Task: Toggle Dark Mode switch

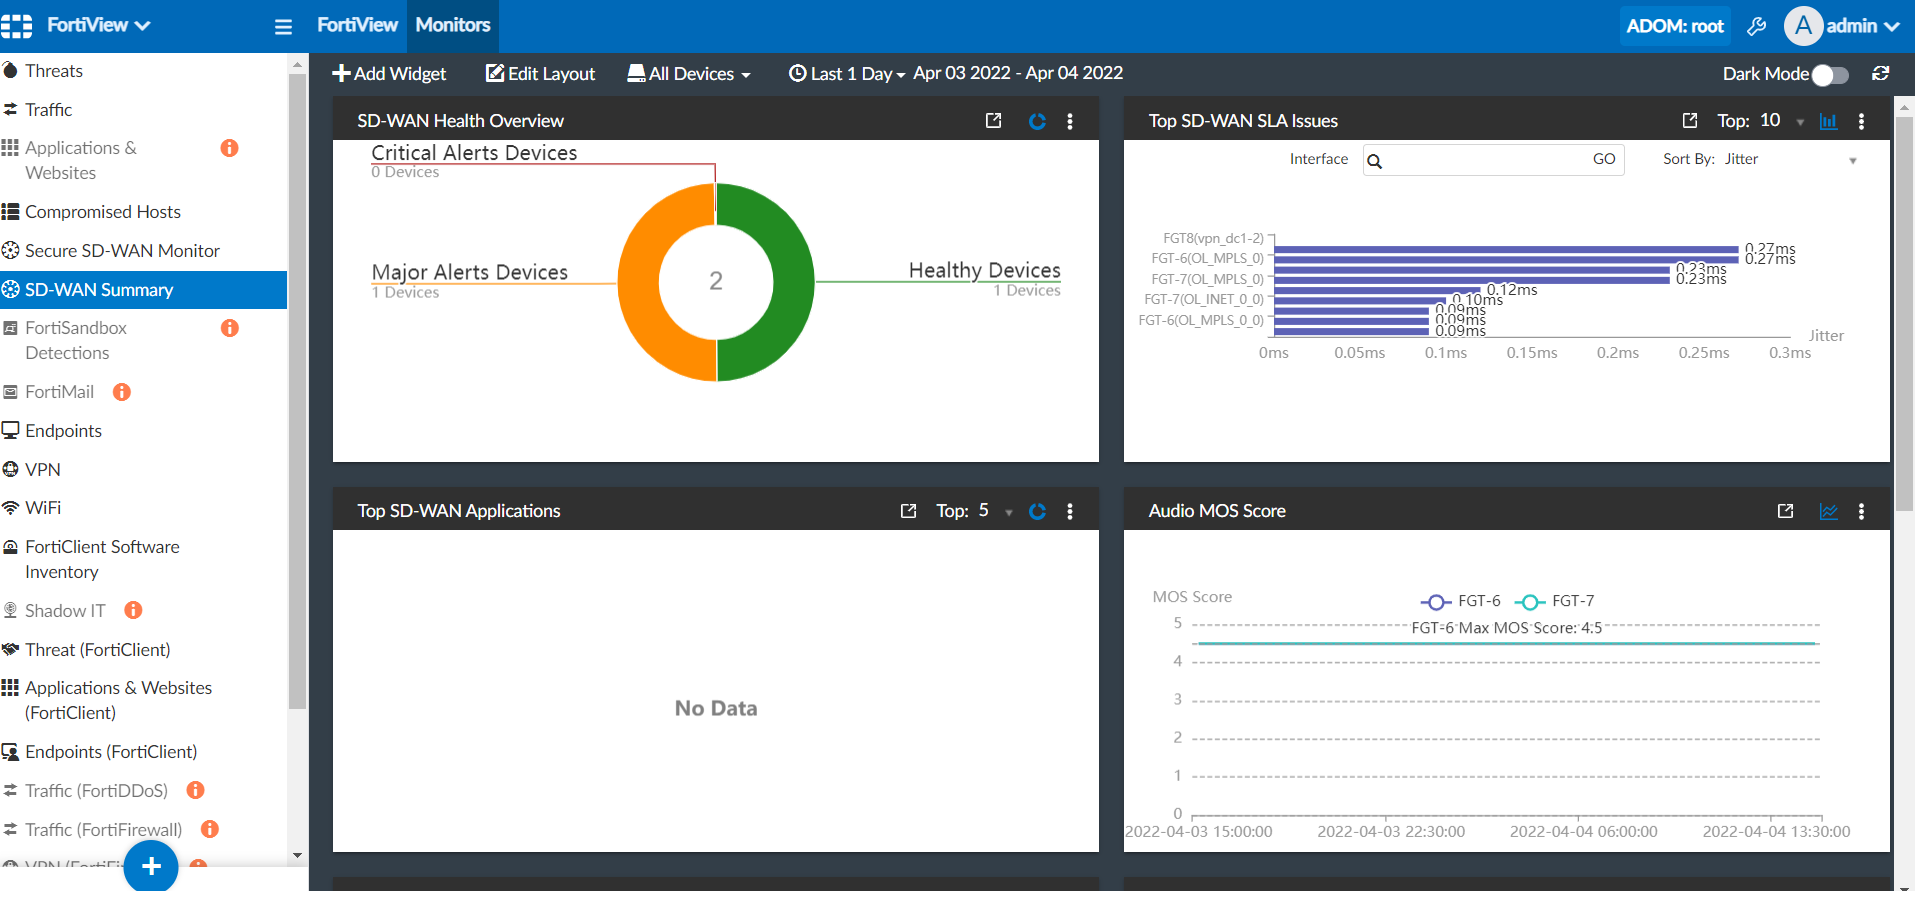Action: click(x=1830, y=74)
